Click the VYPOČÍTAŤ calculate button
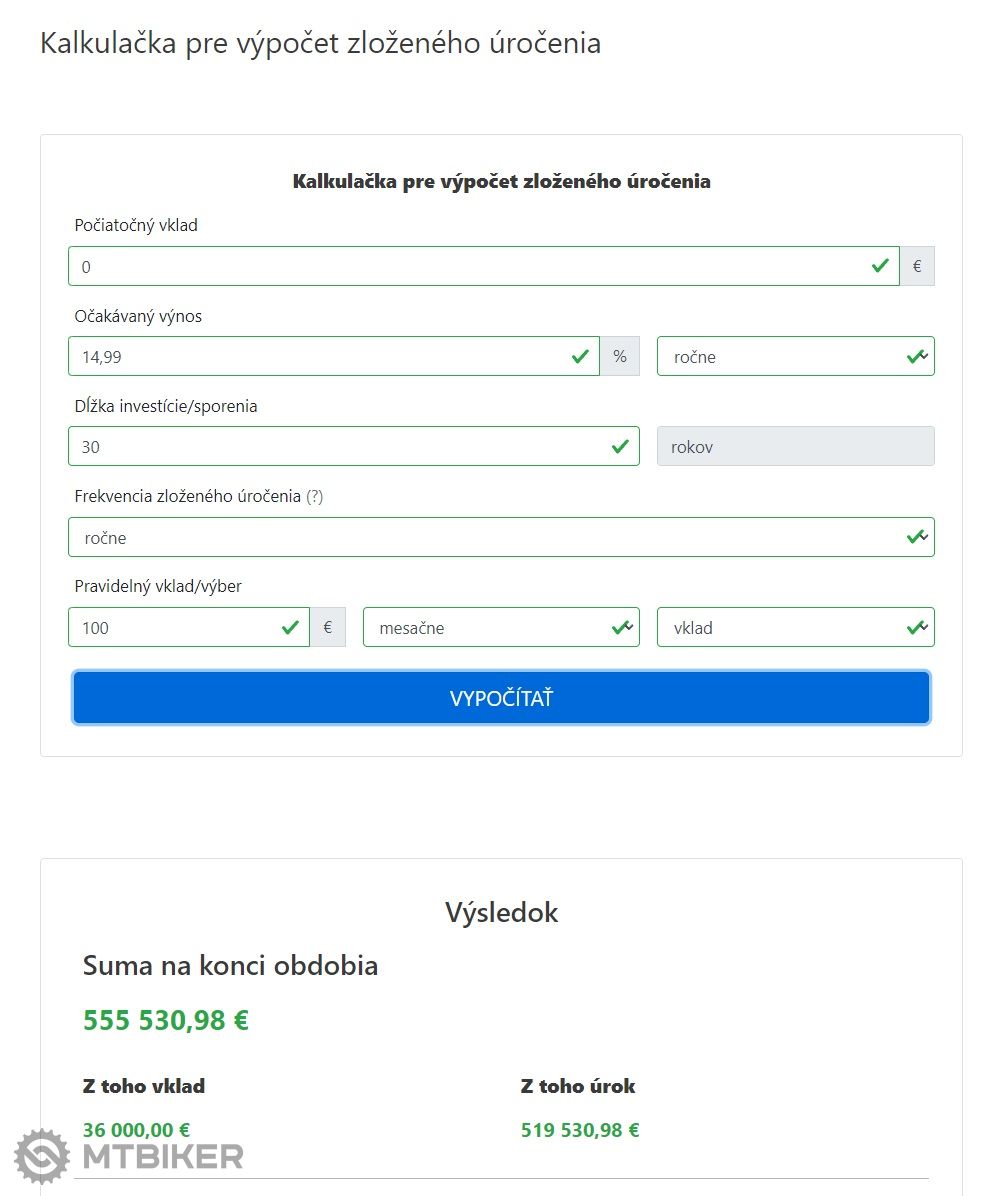 coord(501,698)
